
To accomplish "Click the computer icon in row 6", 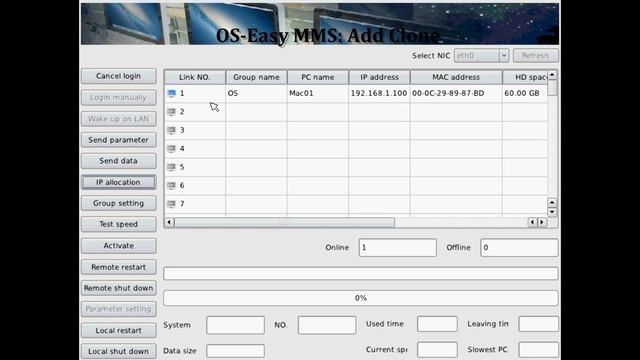I will (171, 185).
